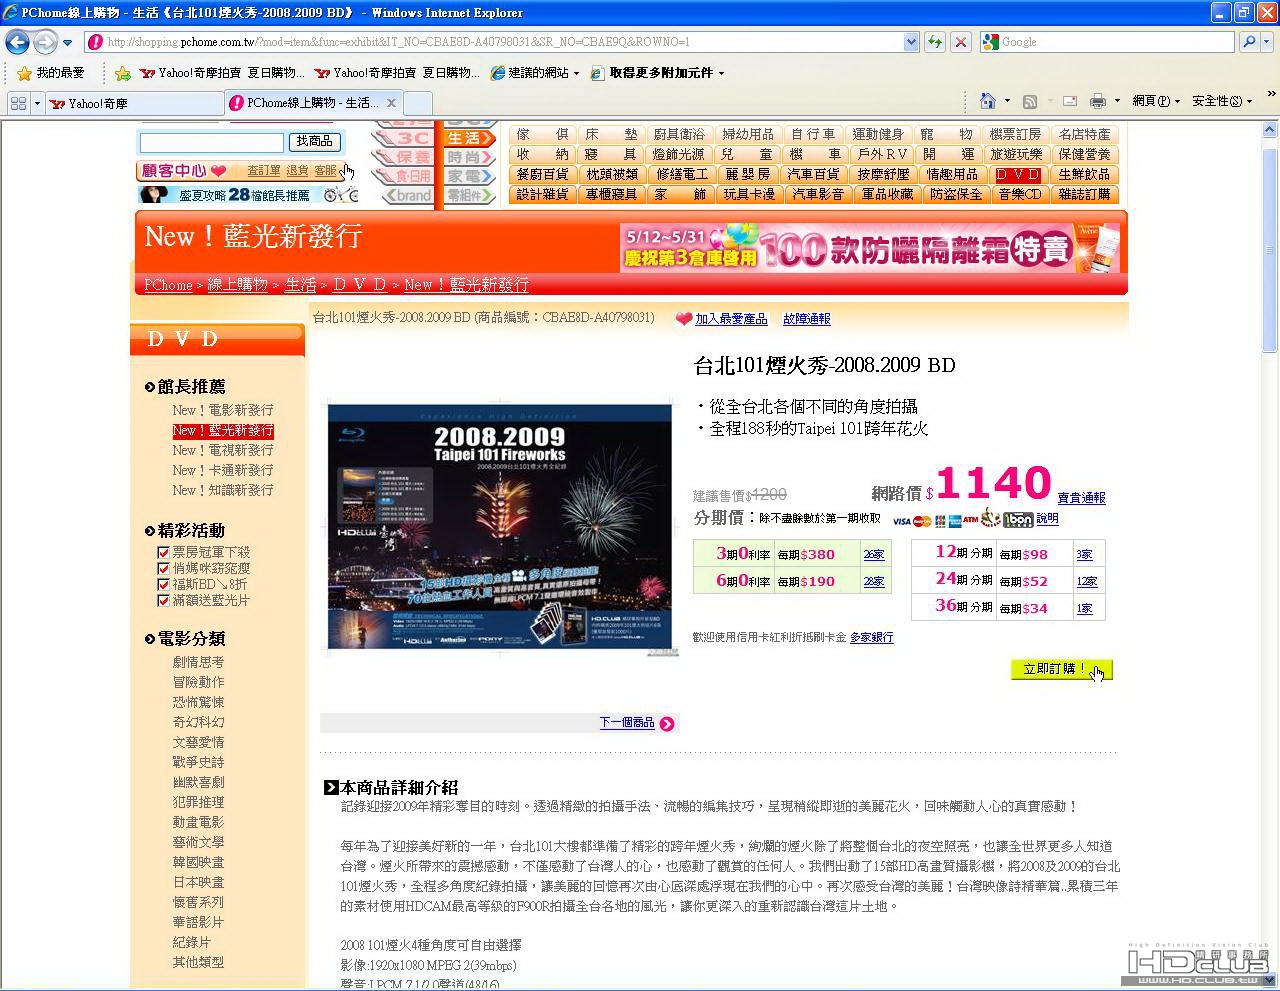Click the Home page icon
The image size is (1280, 991).
coord(988,101)
